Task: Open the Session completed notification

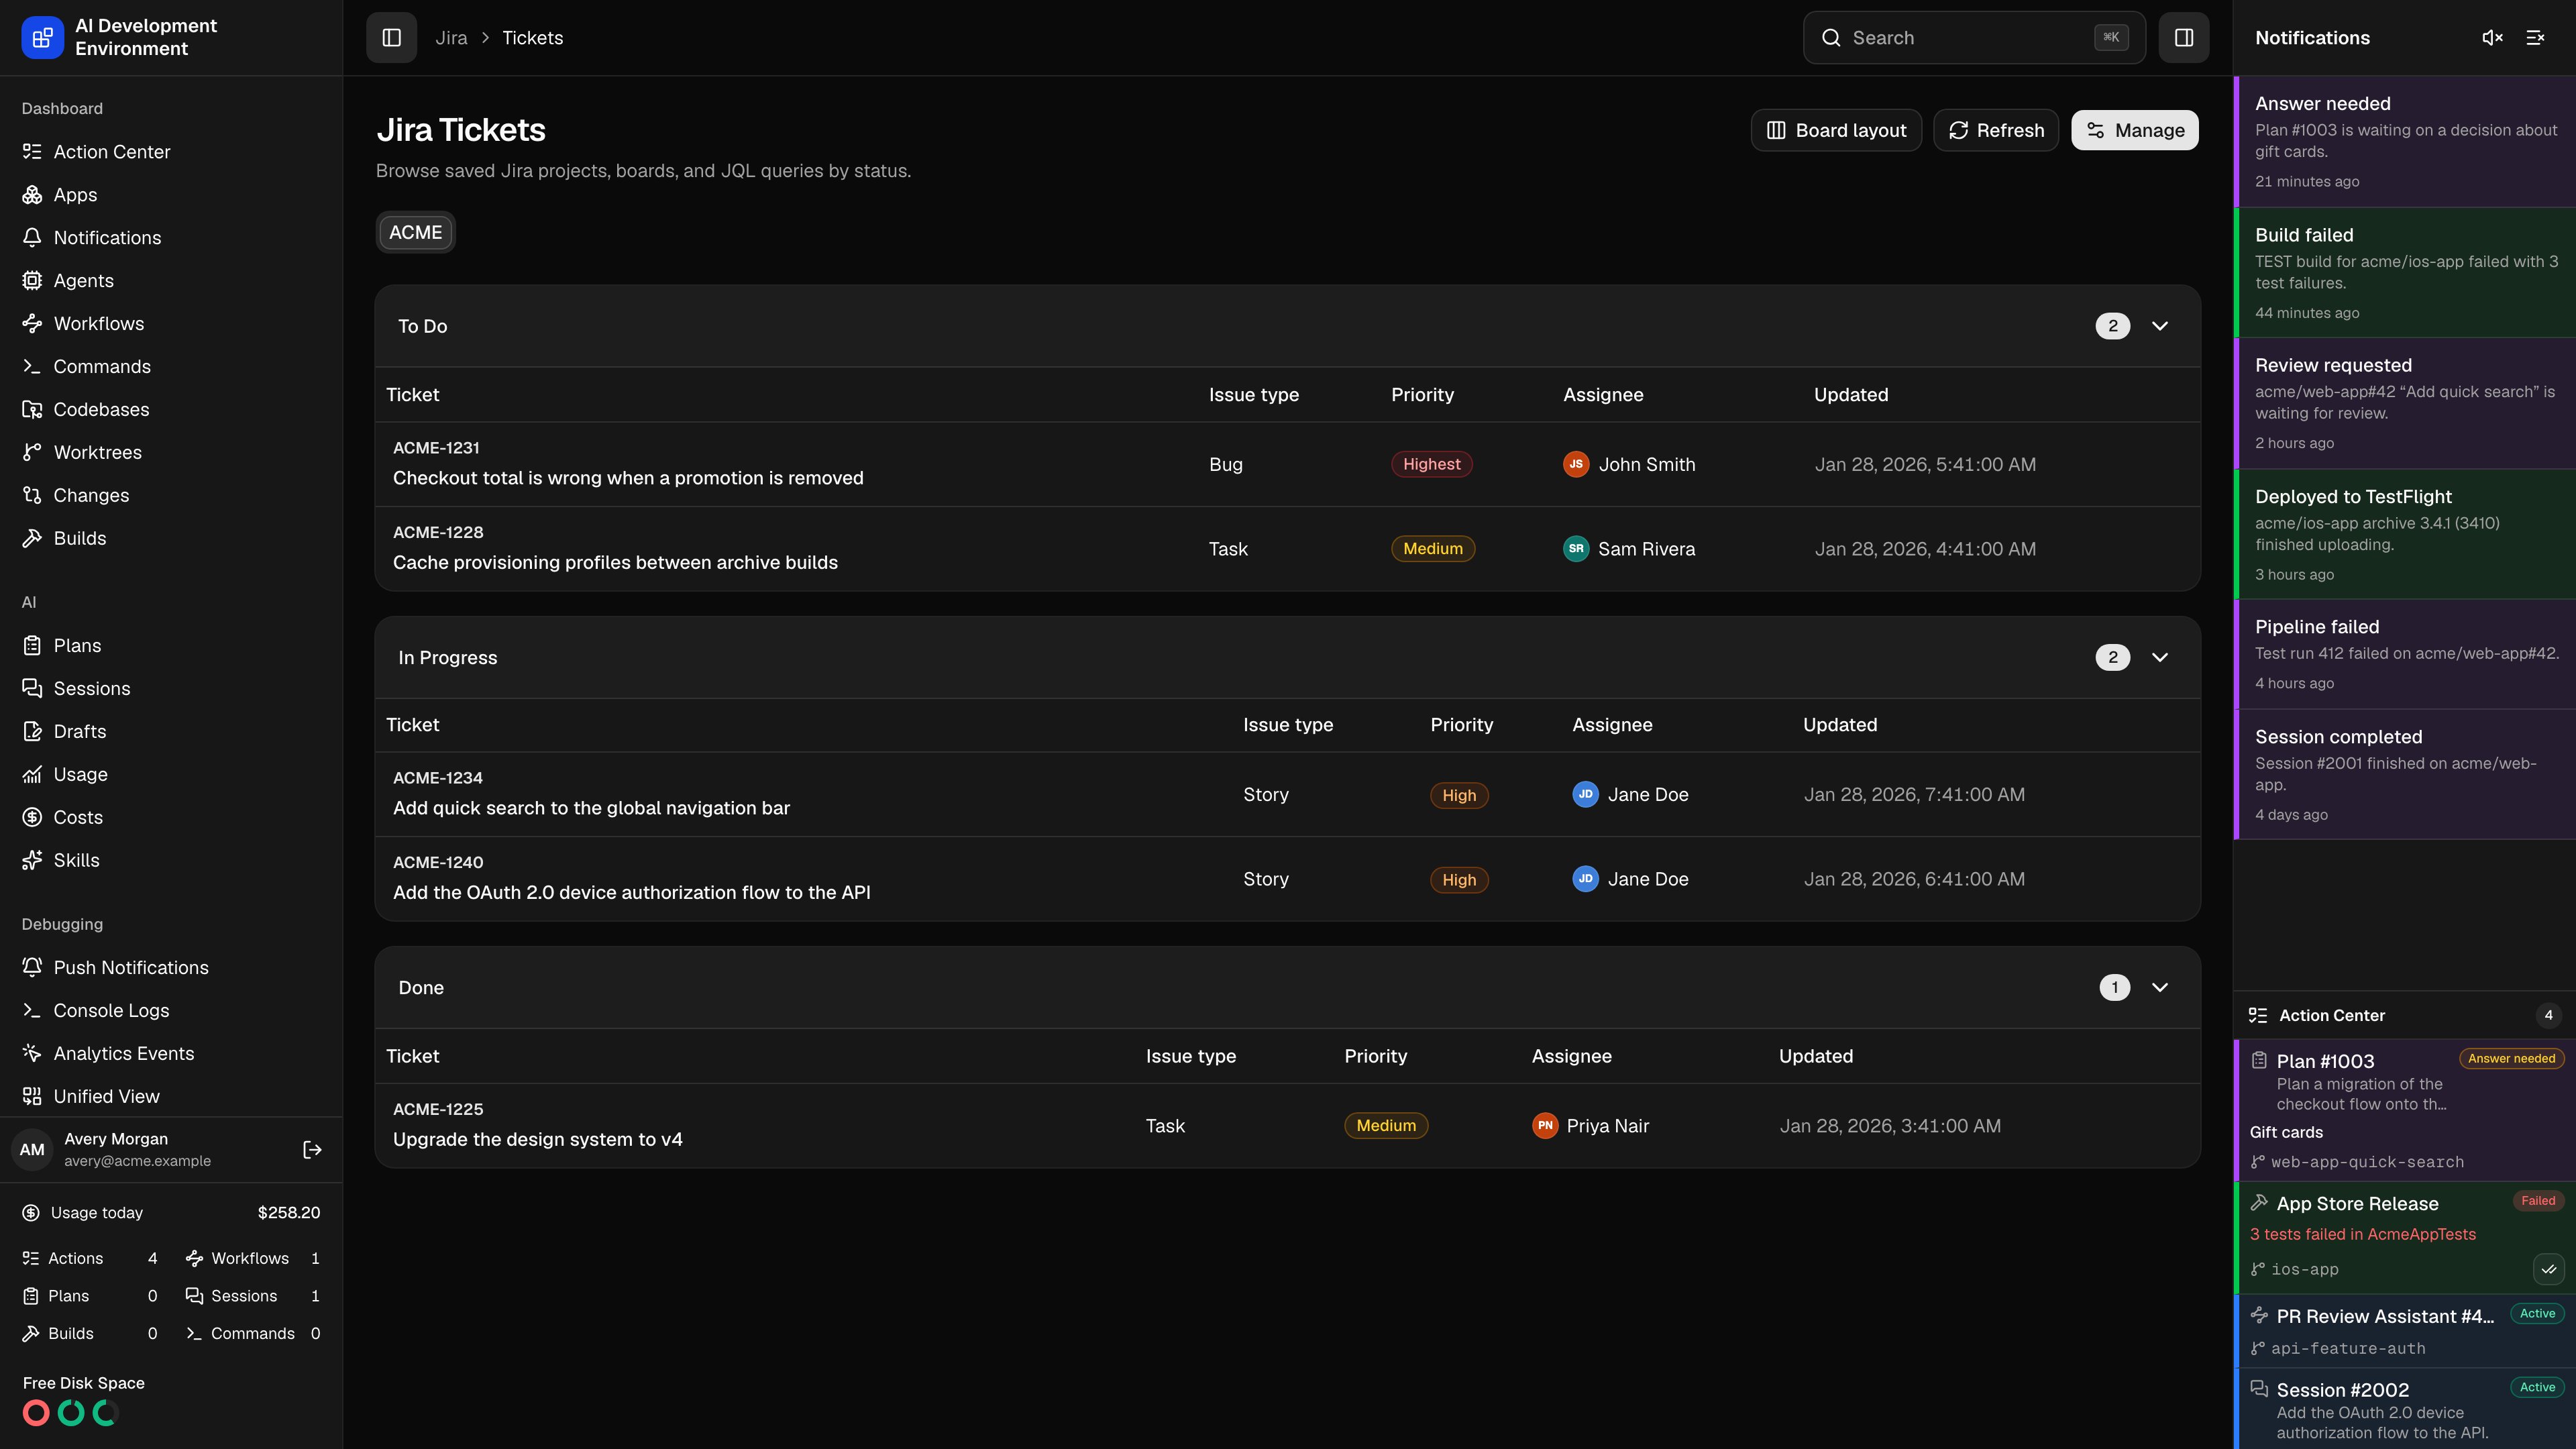Action: pos(2405,774)
